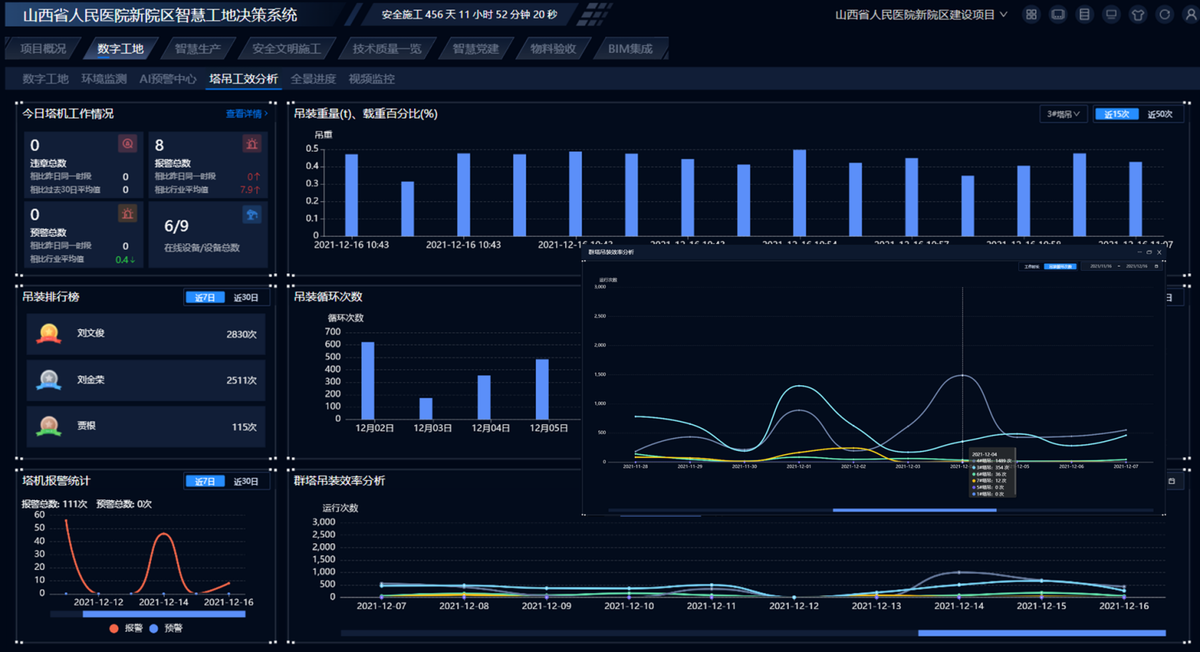Click calendar icon in popup date range

click(x=1156, y=266)
